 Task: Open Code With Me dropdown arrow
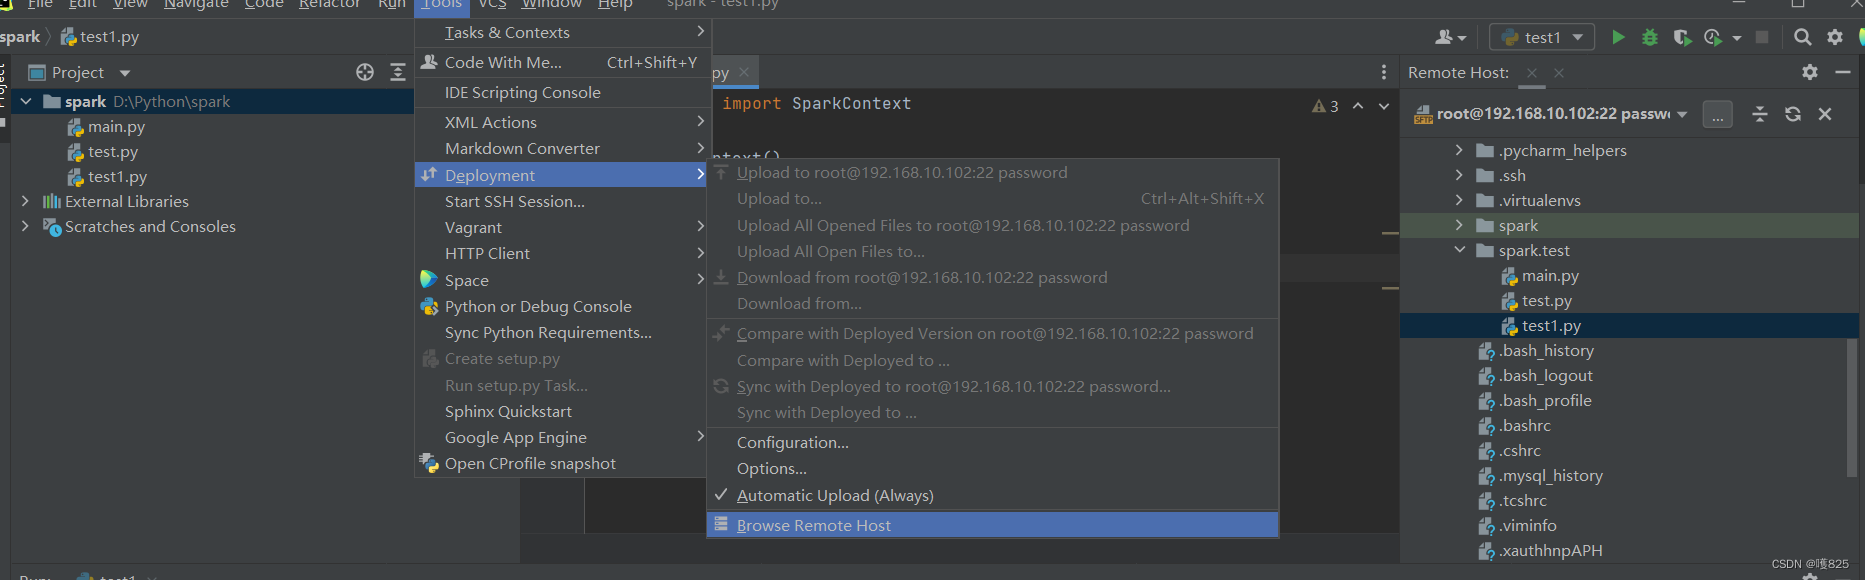tap(1462, 38)
